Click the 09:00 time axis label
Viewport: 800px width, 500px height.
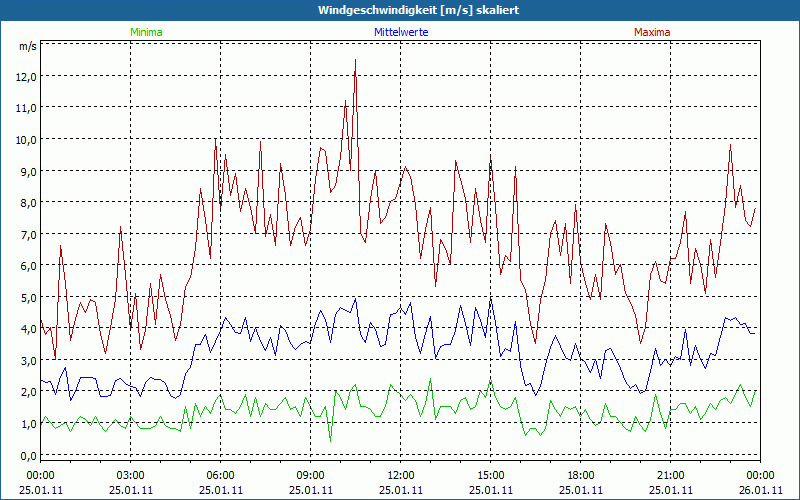pos(311,476)
